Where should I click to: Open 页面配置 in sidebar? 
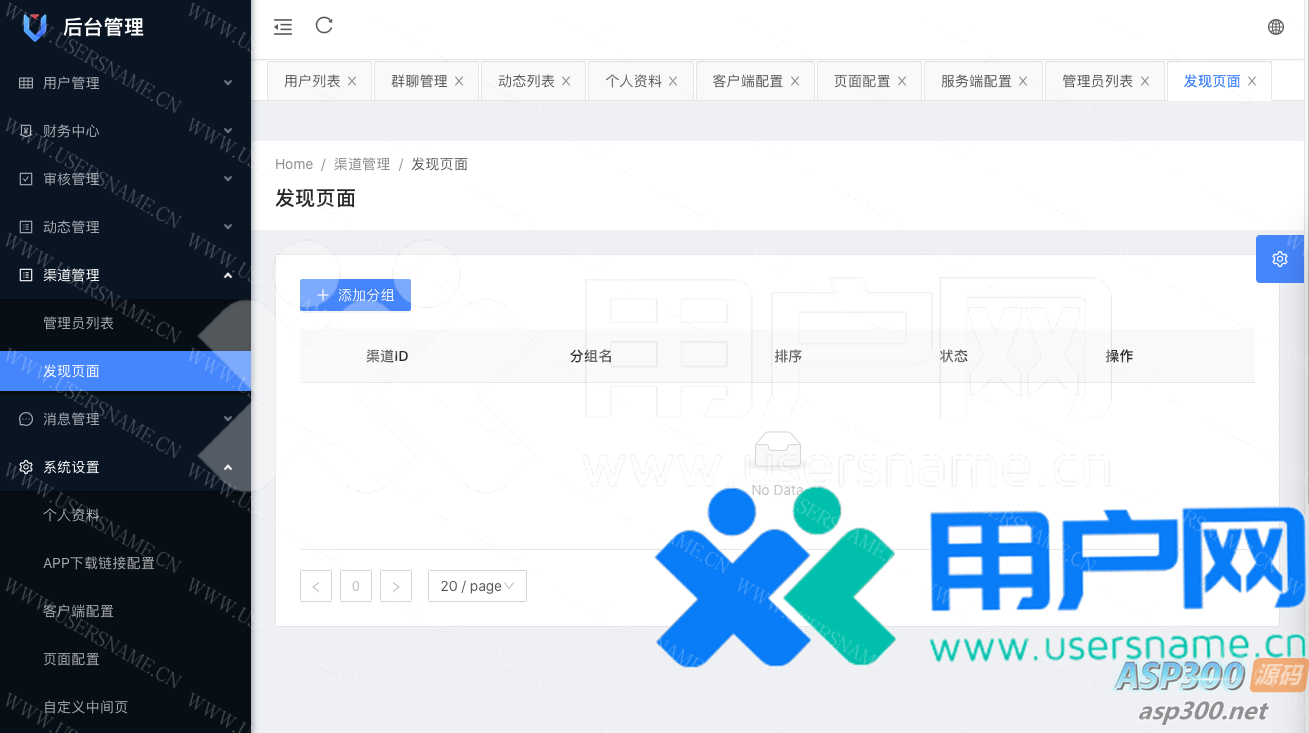click(125, 659)
